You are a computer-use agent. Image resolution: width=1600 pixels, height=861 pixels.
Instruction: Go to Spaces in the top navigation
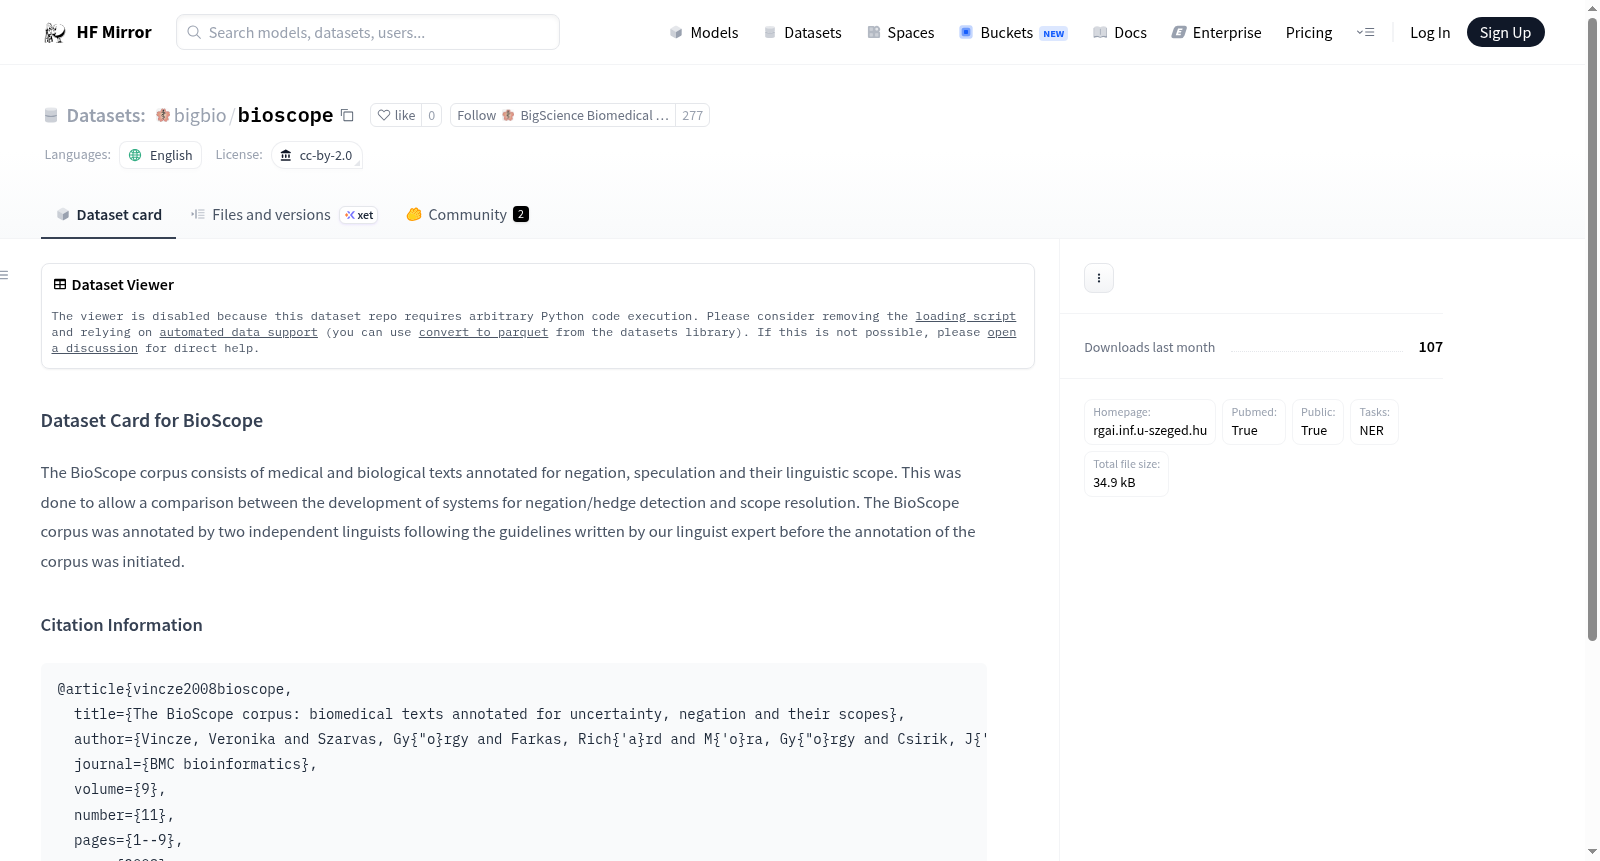[x=901, y=32]
